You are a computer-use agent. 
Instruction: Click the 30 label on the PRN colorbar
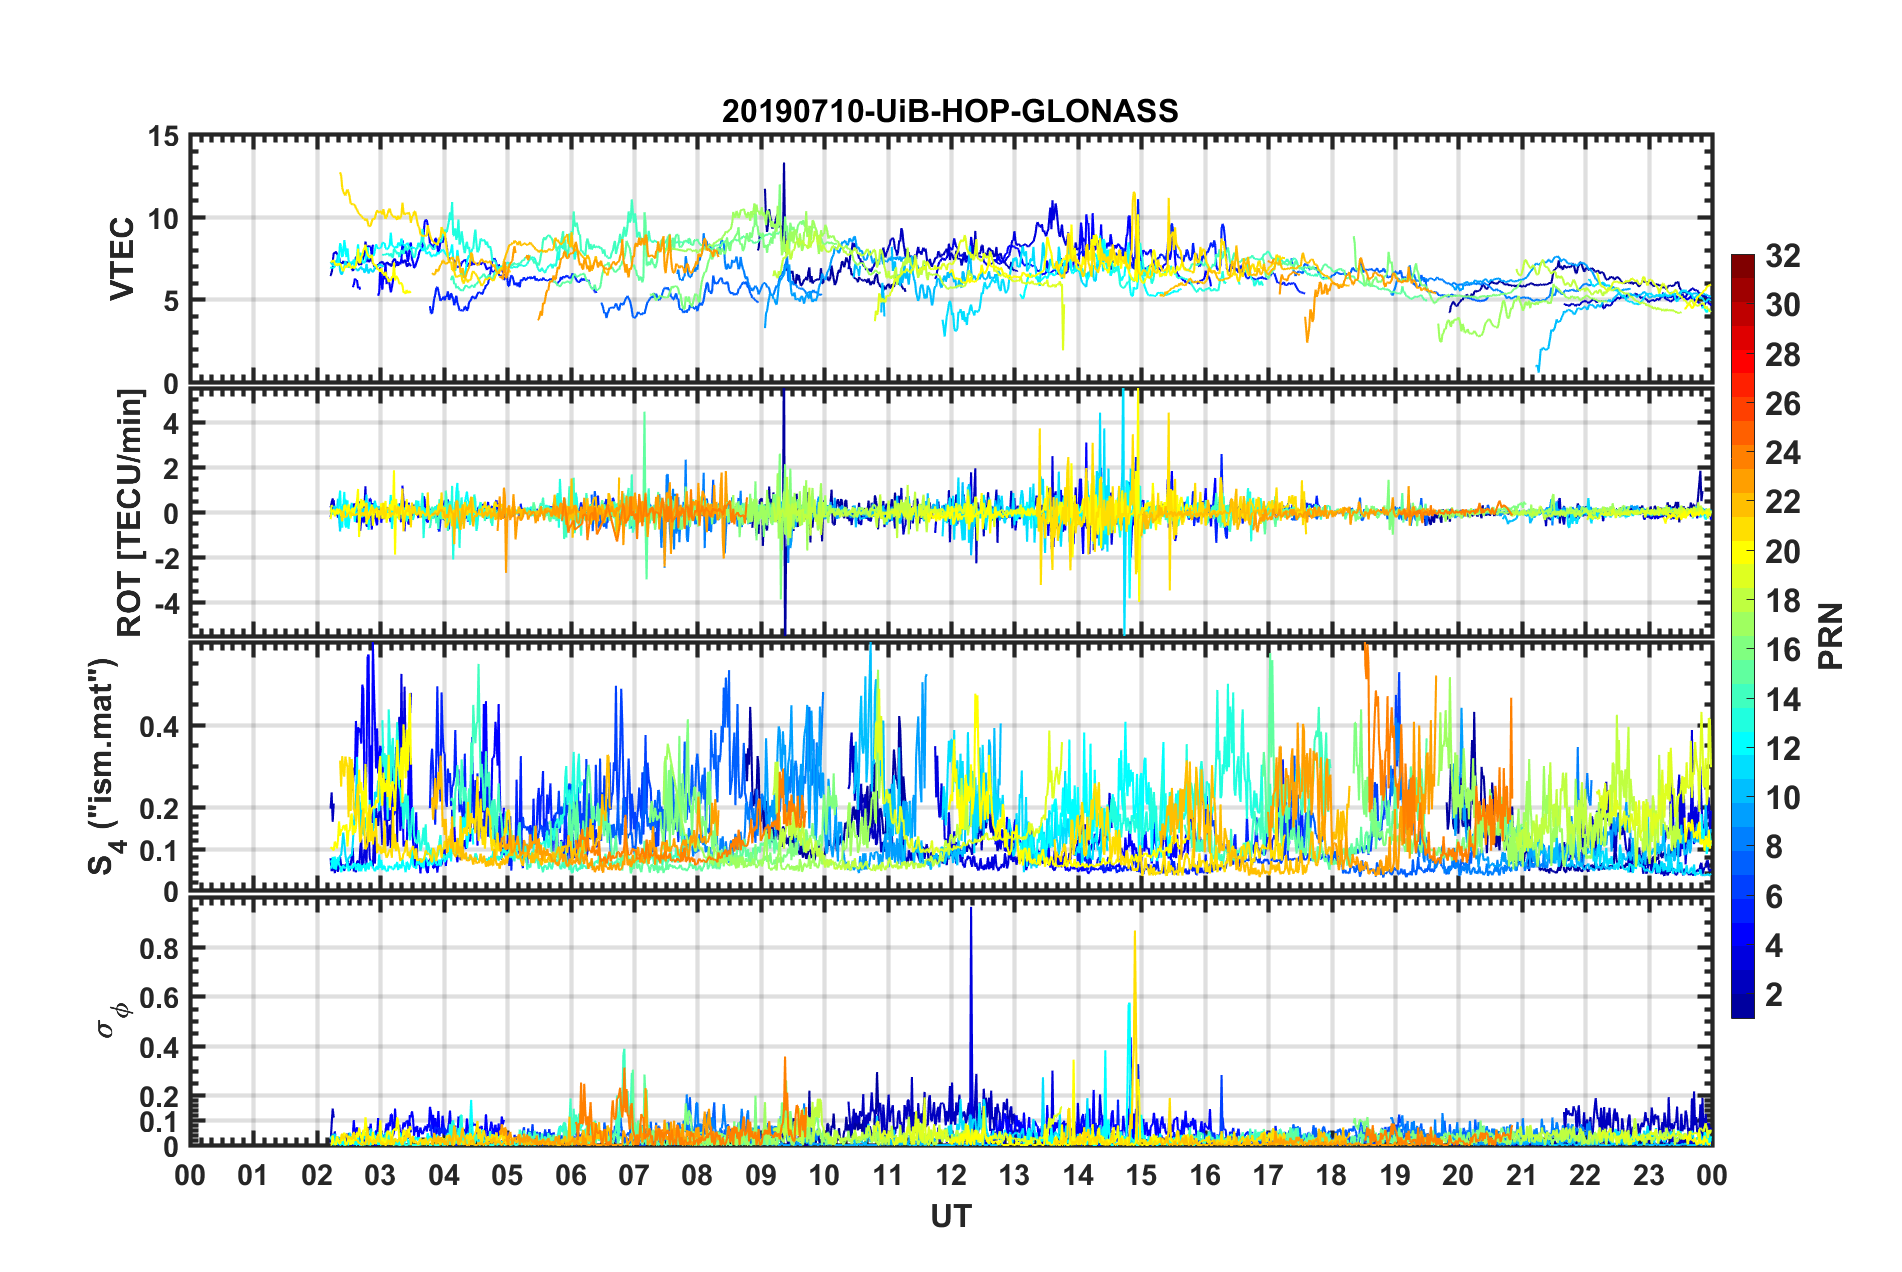(x=1783, y=305)
